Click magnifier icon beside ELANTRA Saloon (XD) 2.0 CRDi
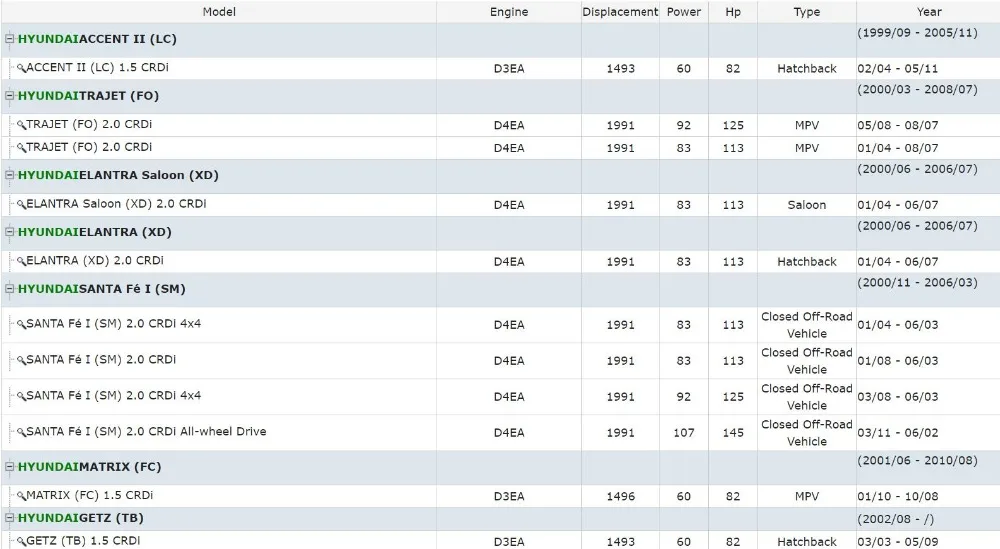 click(21, 204)
